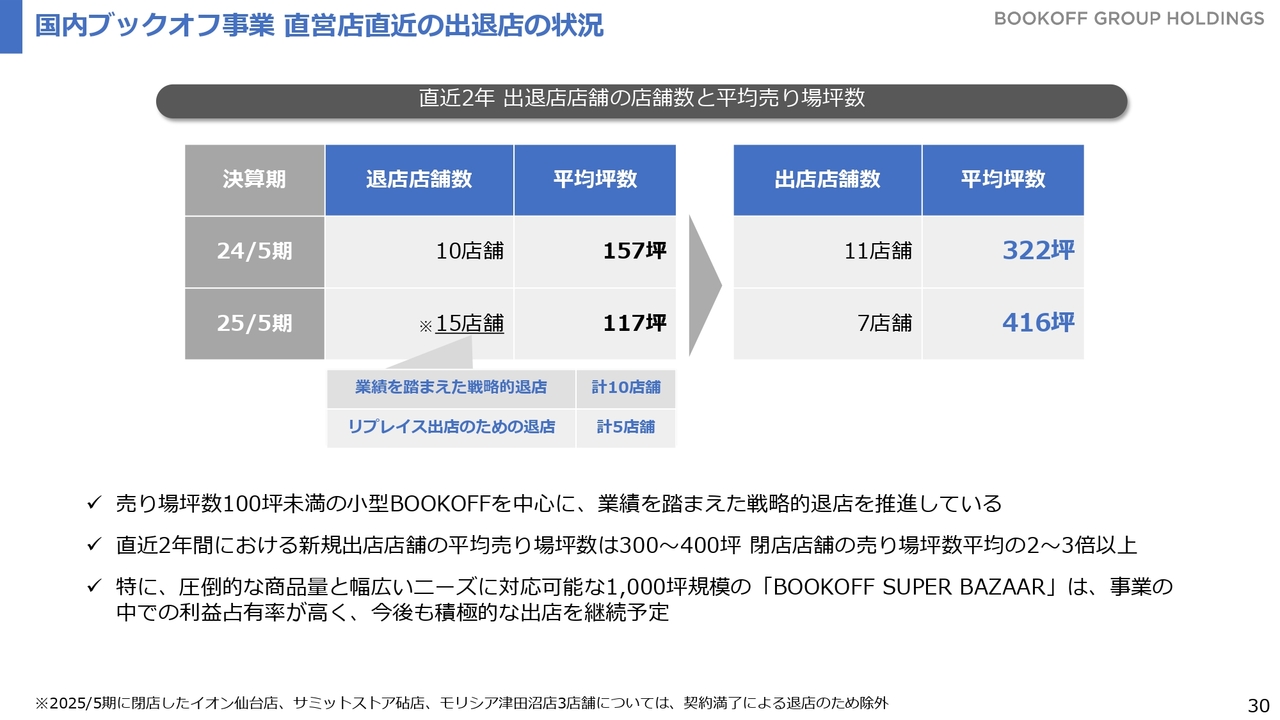
Task: Click the 計5店舗 breakdown cell
Action: point(626,427)
